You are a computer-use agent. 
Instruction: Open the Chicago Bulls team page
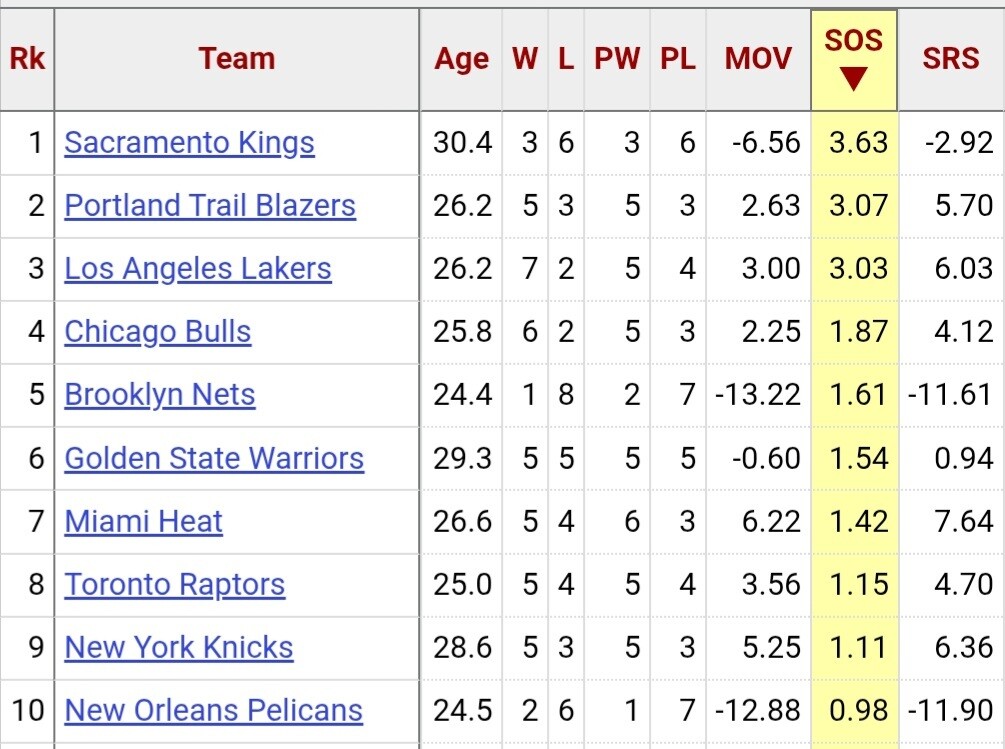(157, 332)
